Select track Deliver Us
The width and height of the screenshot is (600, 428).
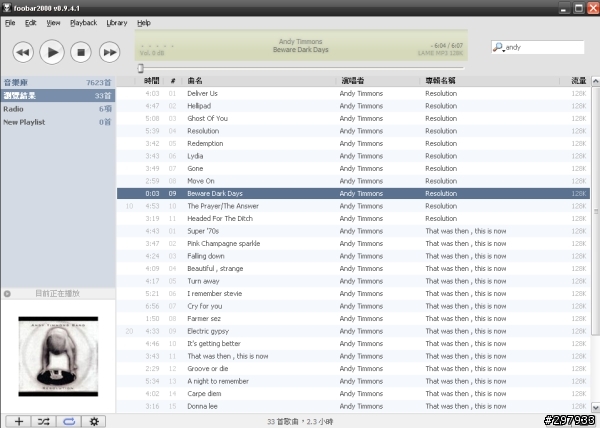click(353, 93)
